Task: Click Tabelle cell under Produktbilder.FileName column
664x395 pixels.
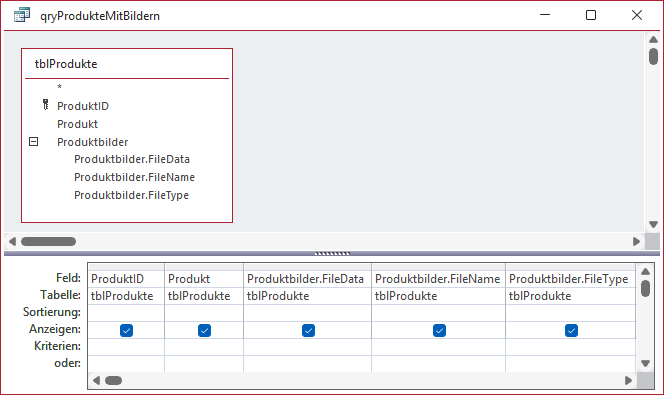Action: (x=438, y=296)
